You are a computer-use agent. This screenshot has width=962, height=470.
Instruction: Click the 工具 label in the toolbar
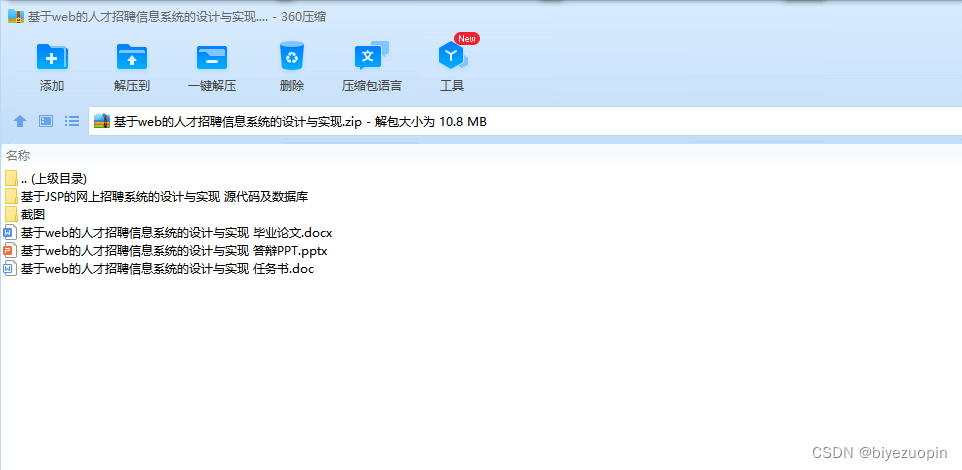(x=452, y=86)
